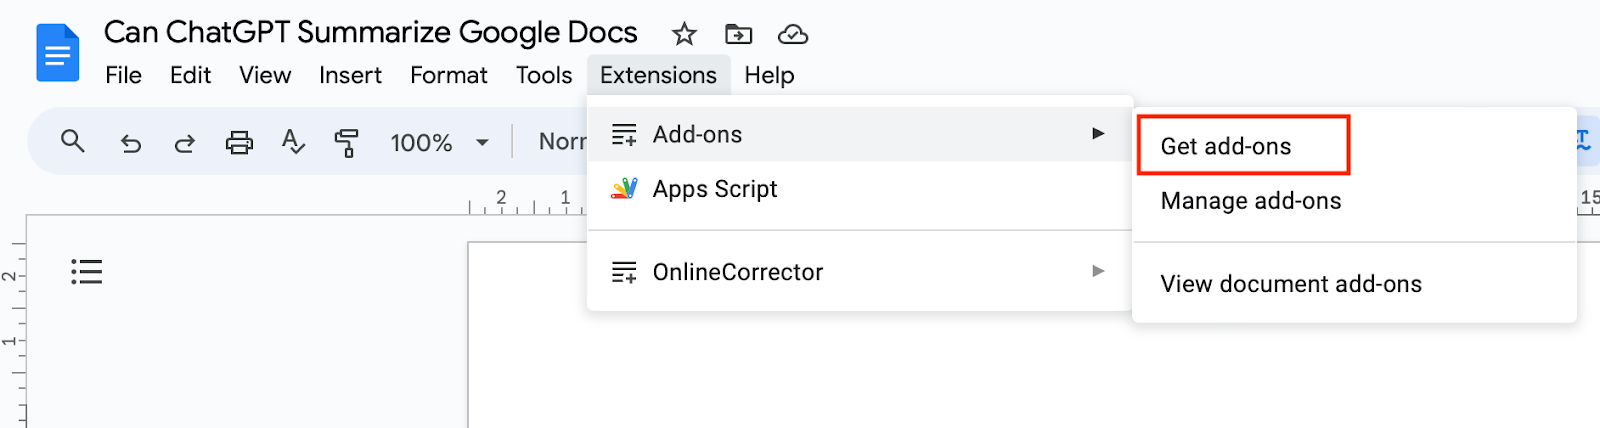
Task: Move document to a folder
Action: 738,34
